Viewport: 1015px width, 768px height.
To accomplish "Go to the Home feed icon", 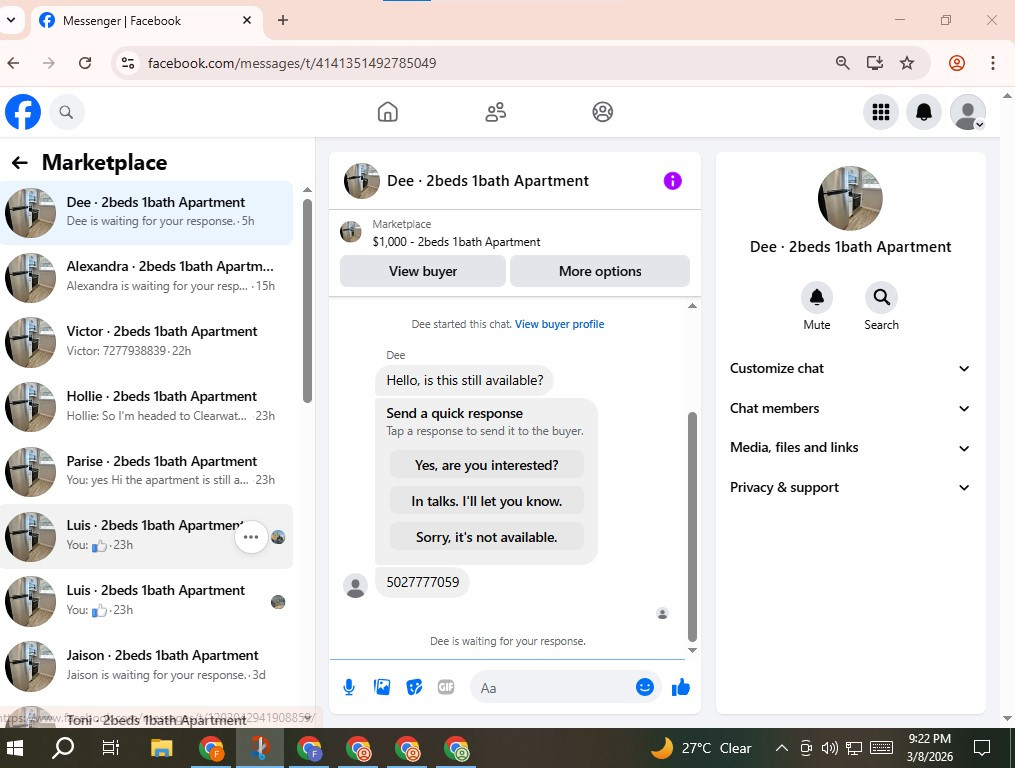I will pos(388,112).
